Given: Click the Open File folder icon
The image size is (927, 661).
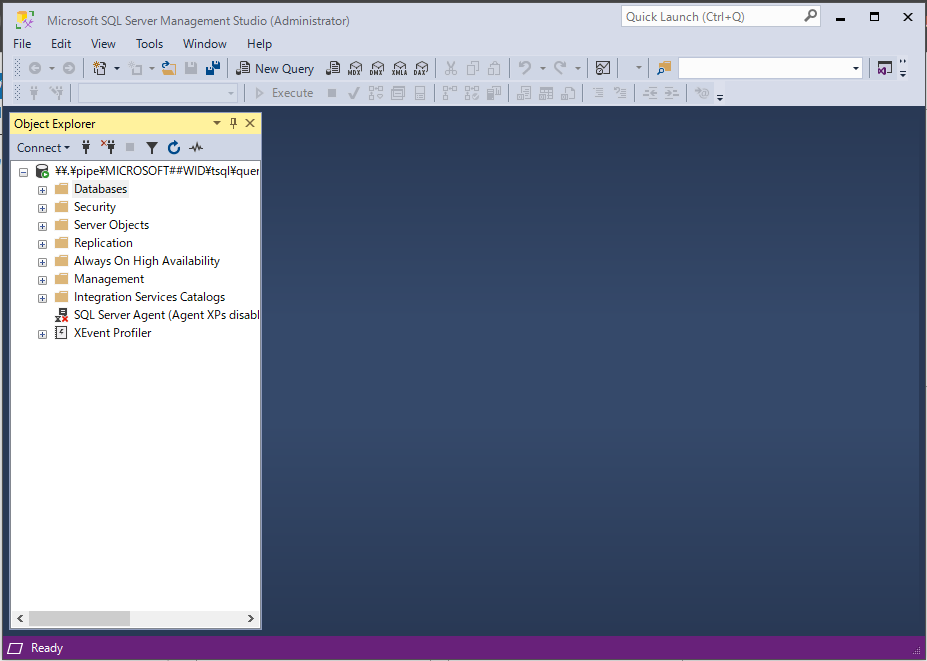Looking at the screenshot, I should (169, 68).
